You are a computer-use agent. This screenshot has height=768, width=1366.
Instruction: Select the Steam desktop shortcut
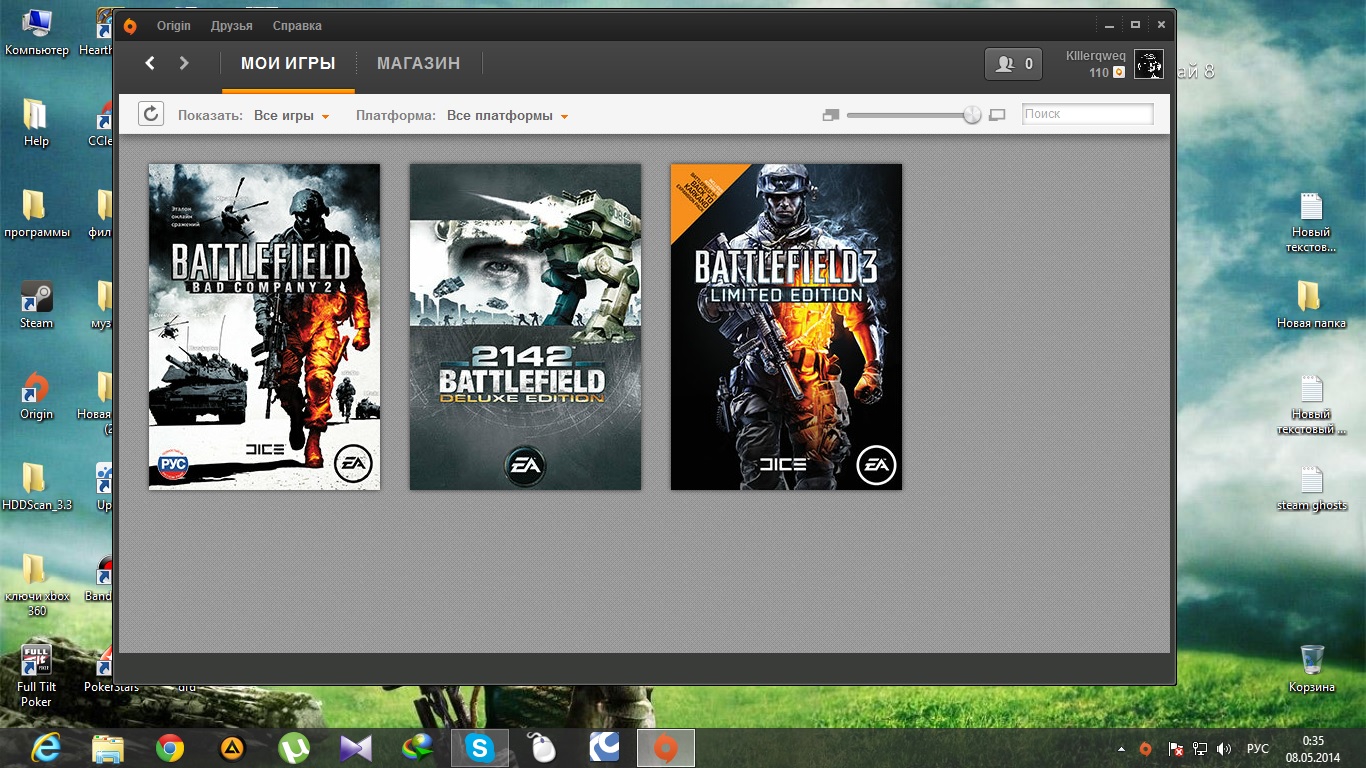pyautogui.click(x=37, y=305)
